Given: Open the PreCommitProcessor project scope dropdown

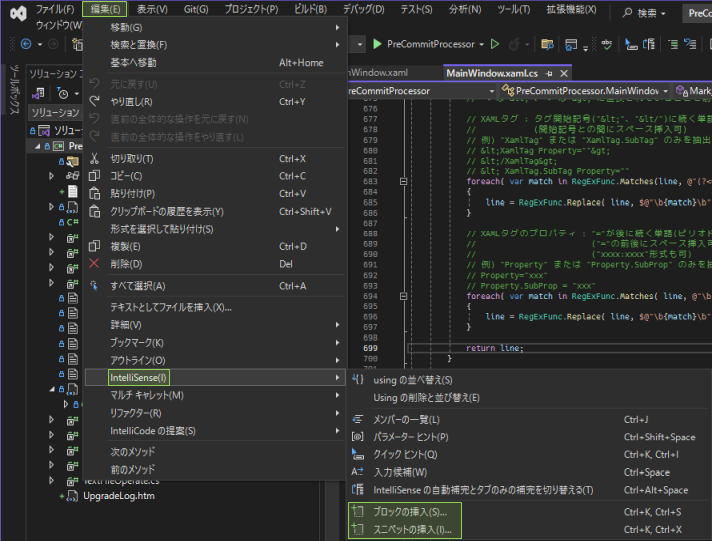Looking at the screenshot, I should tap(422, 91).
